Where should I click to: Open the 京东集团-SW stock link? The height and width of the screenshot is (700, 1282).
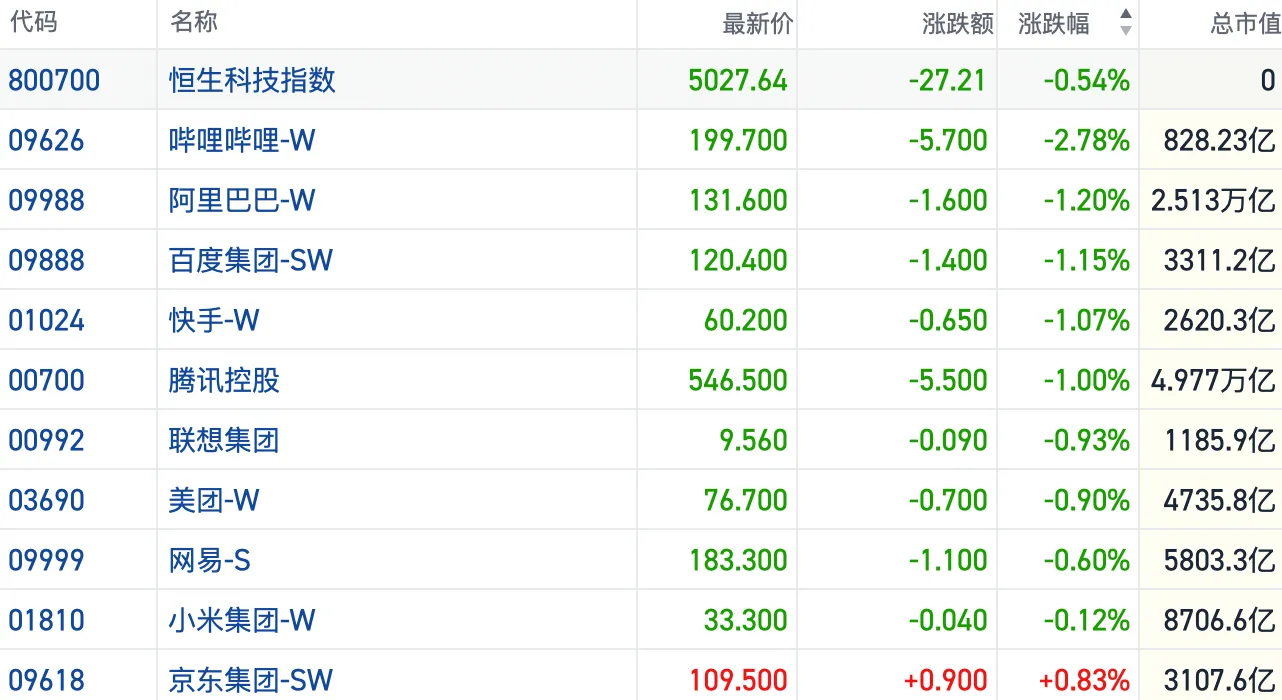tap(250, 680)
